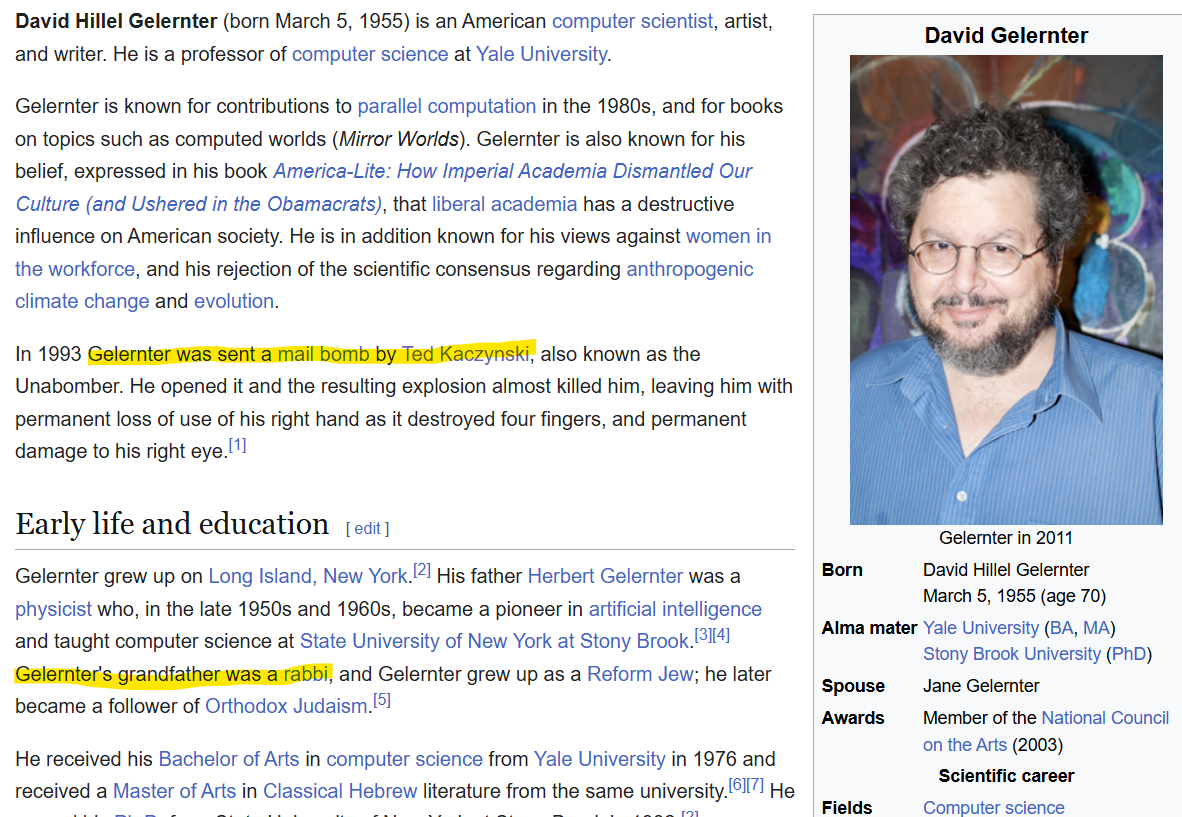The width and height of the screenshot is (1182, 817).
Task: Visit 'Stony Brook University' in the infobox
Action: [1012, 654]
